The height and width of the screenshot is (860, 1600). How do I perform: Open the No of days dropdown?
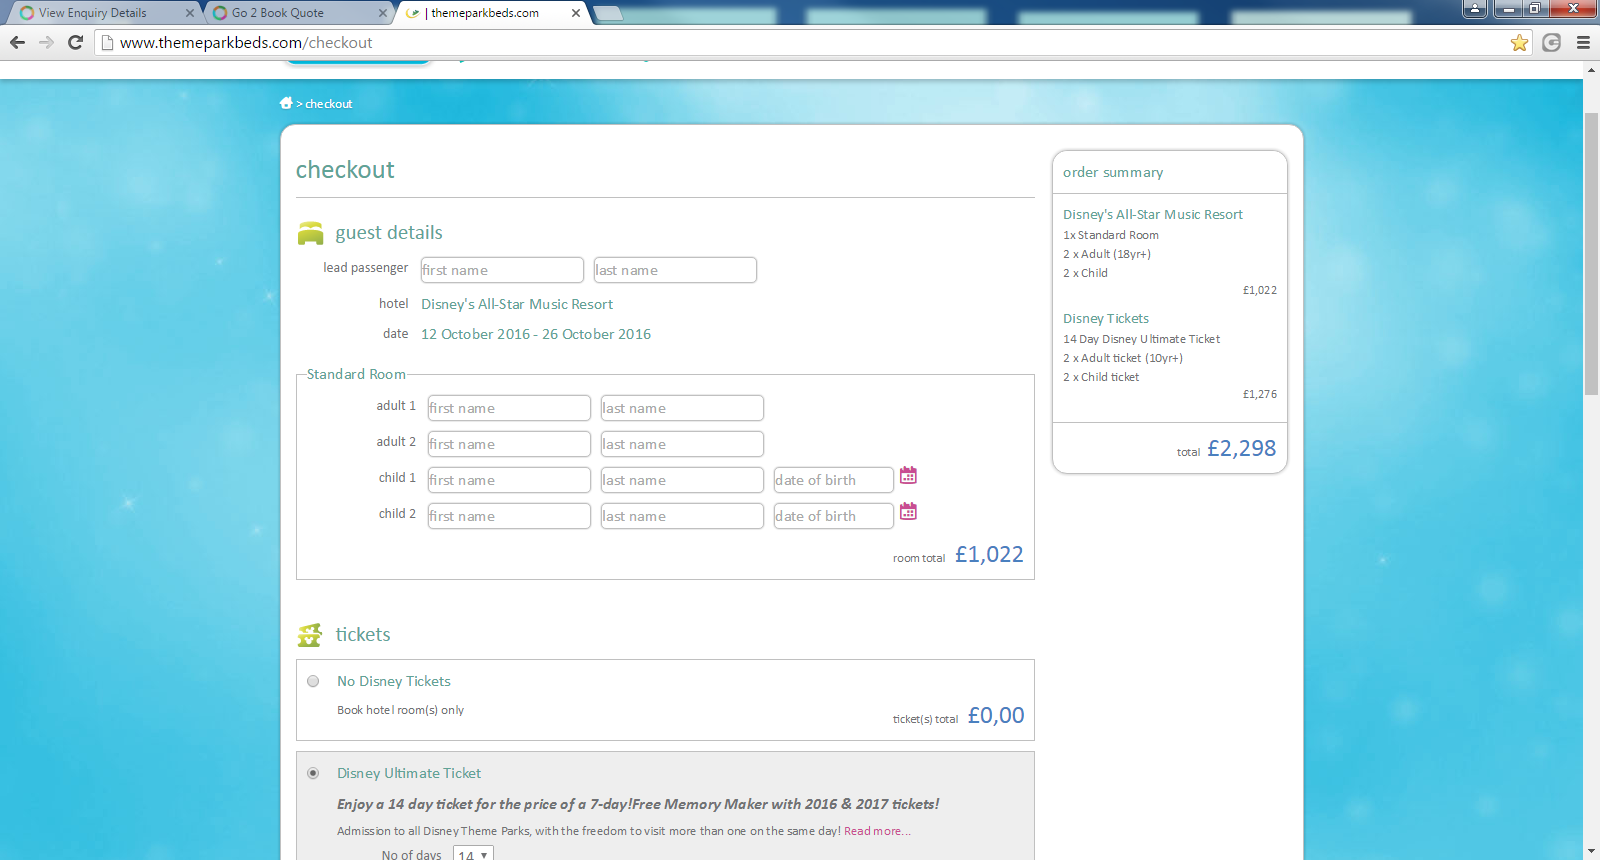coord(473,854)
